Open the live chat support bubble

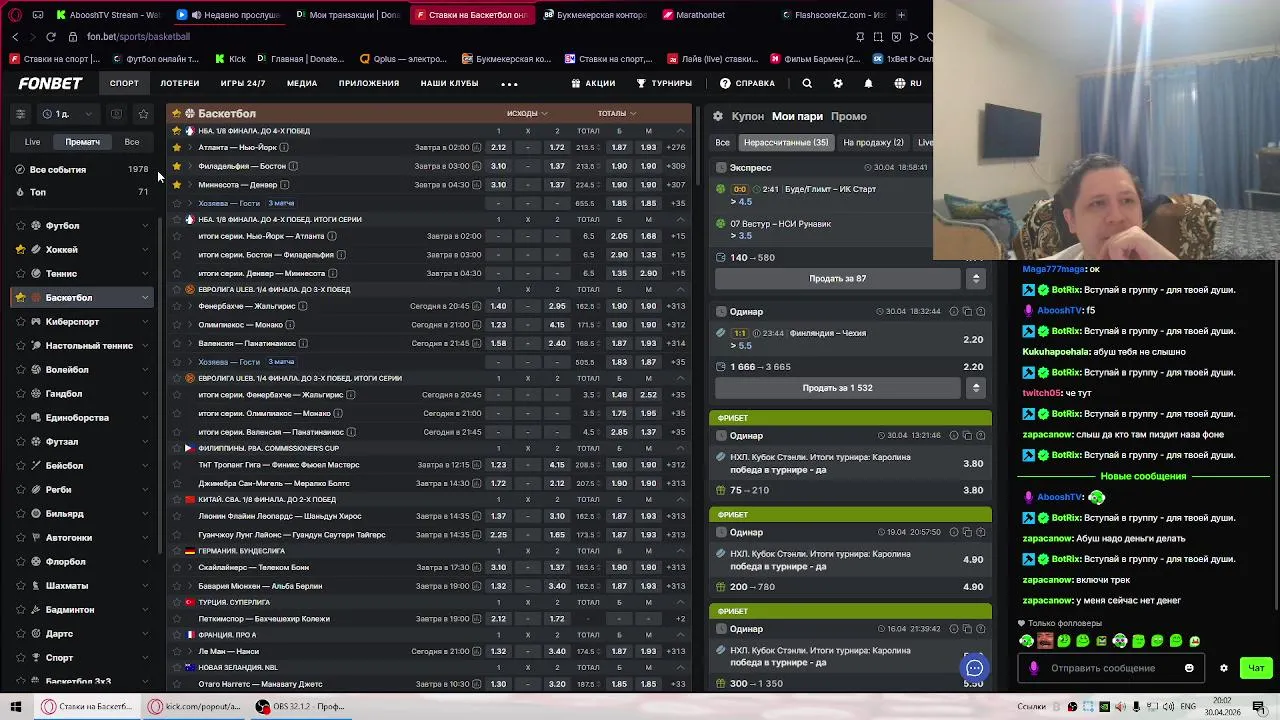pyautogui.click(x=974, y=668)
